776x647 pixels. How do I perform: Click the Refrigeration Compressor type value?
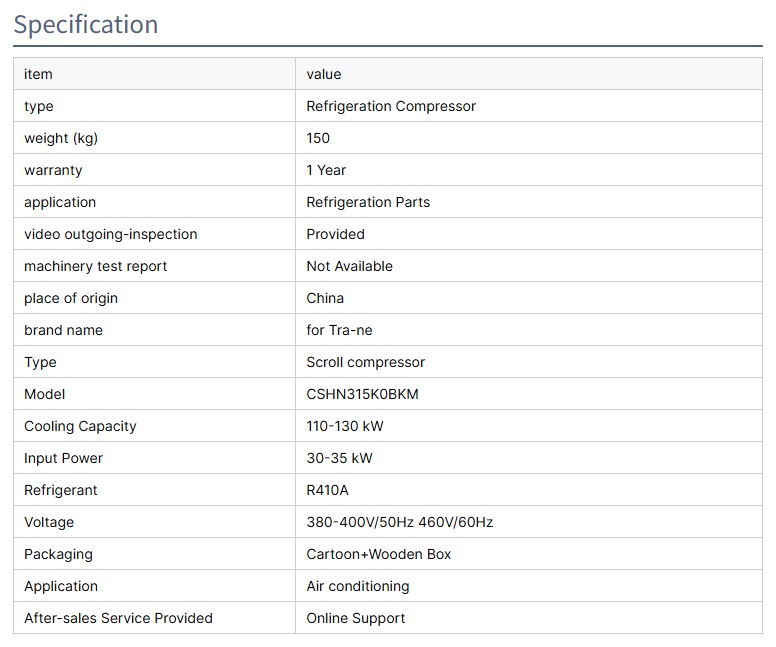[391, 106]
